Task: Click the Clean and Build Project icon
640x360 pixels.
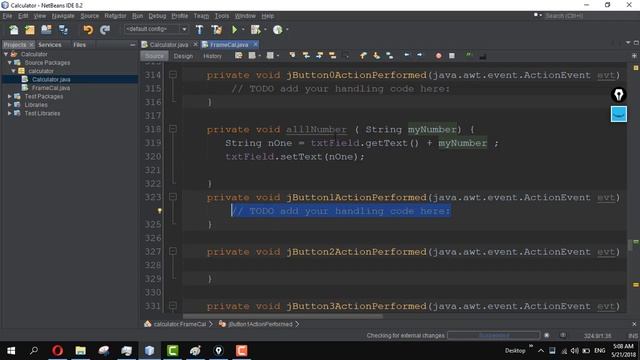Action: pos(216,30)
